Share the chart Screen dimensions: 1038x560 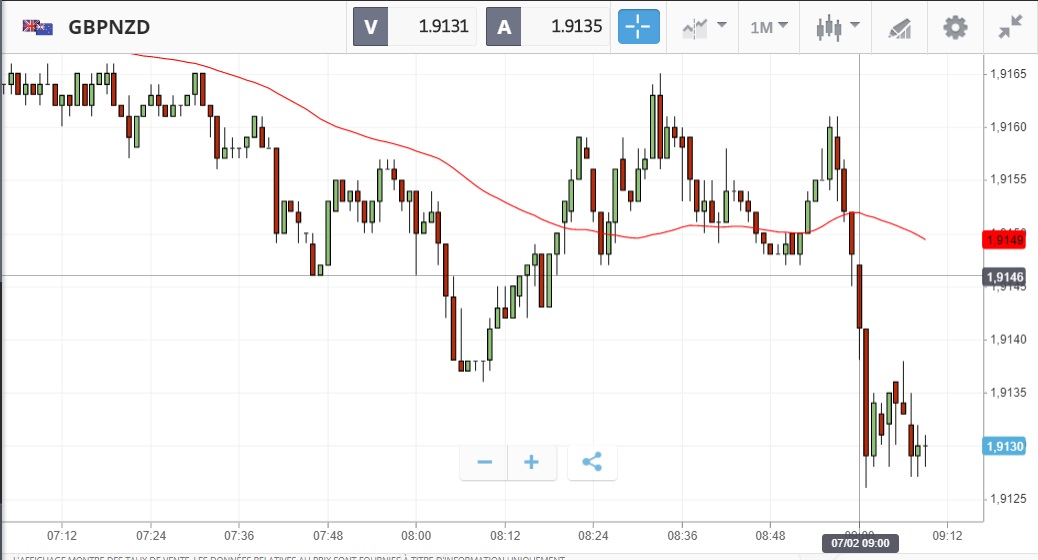click(592, 462)
